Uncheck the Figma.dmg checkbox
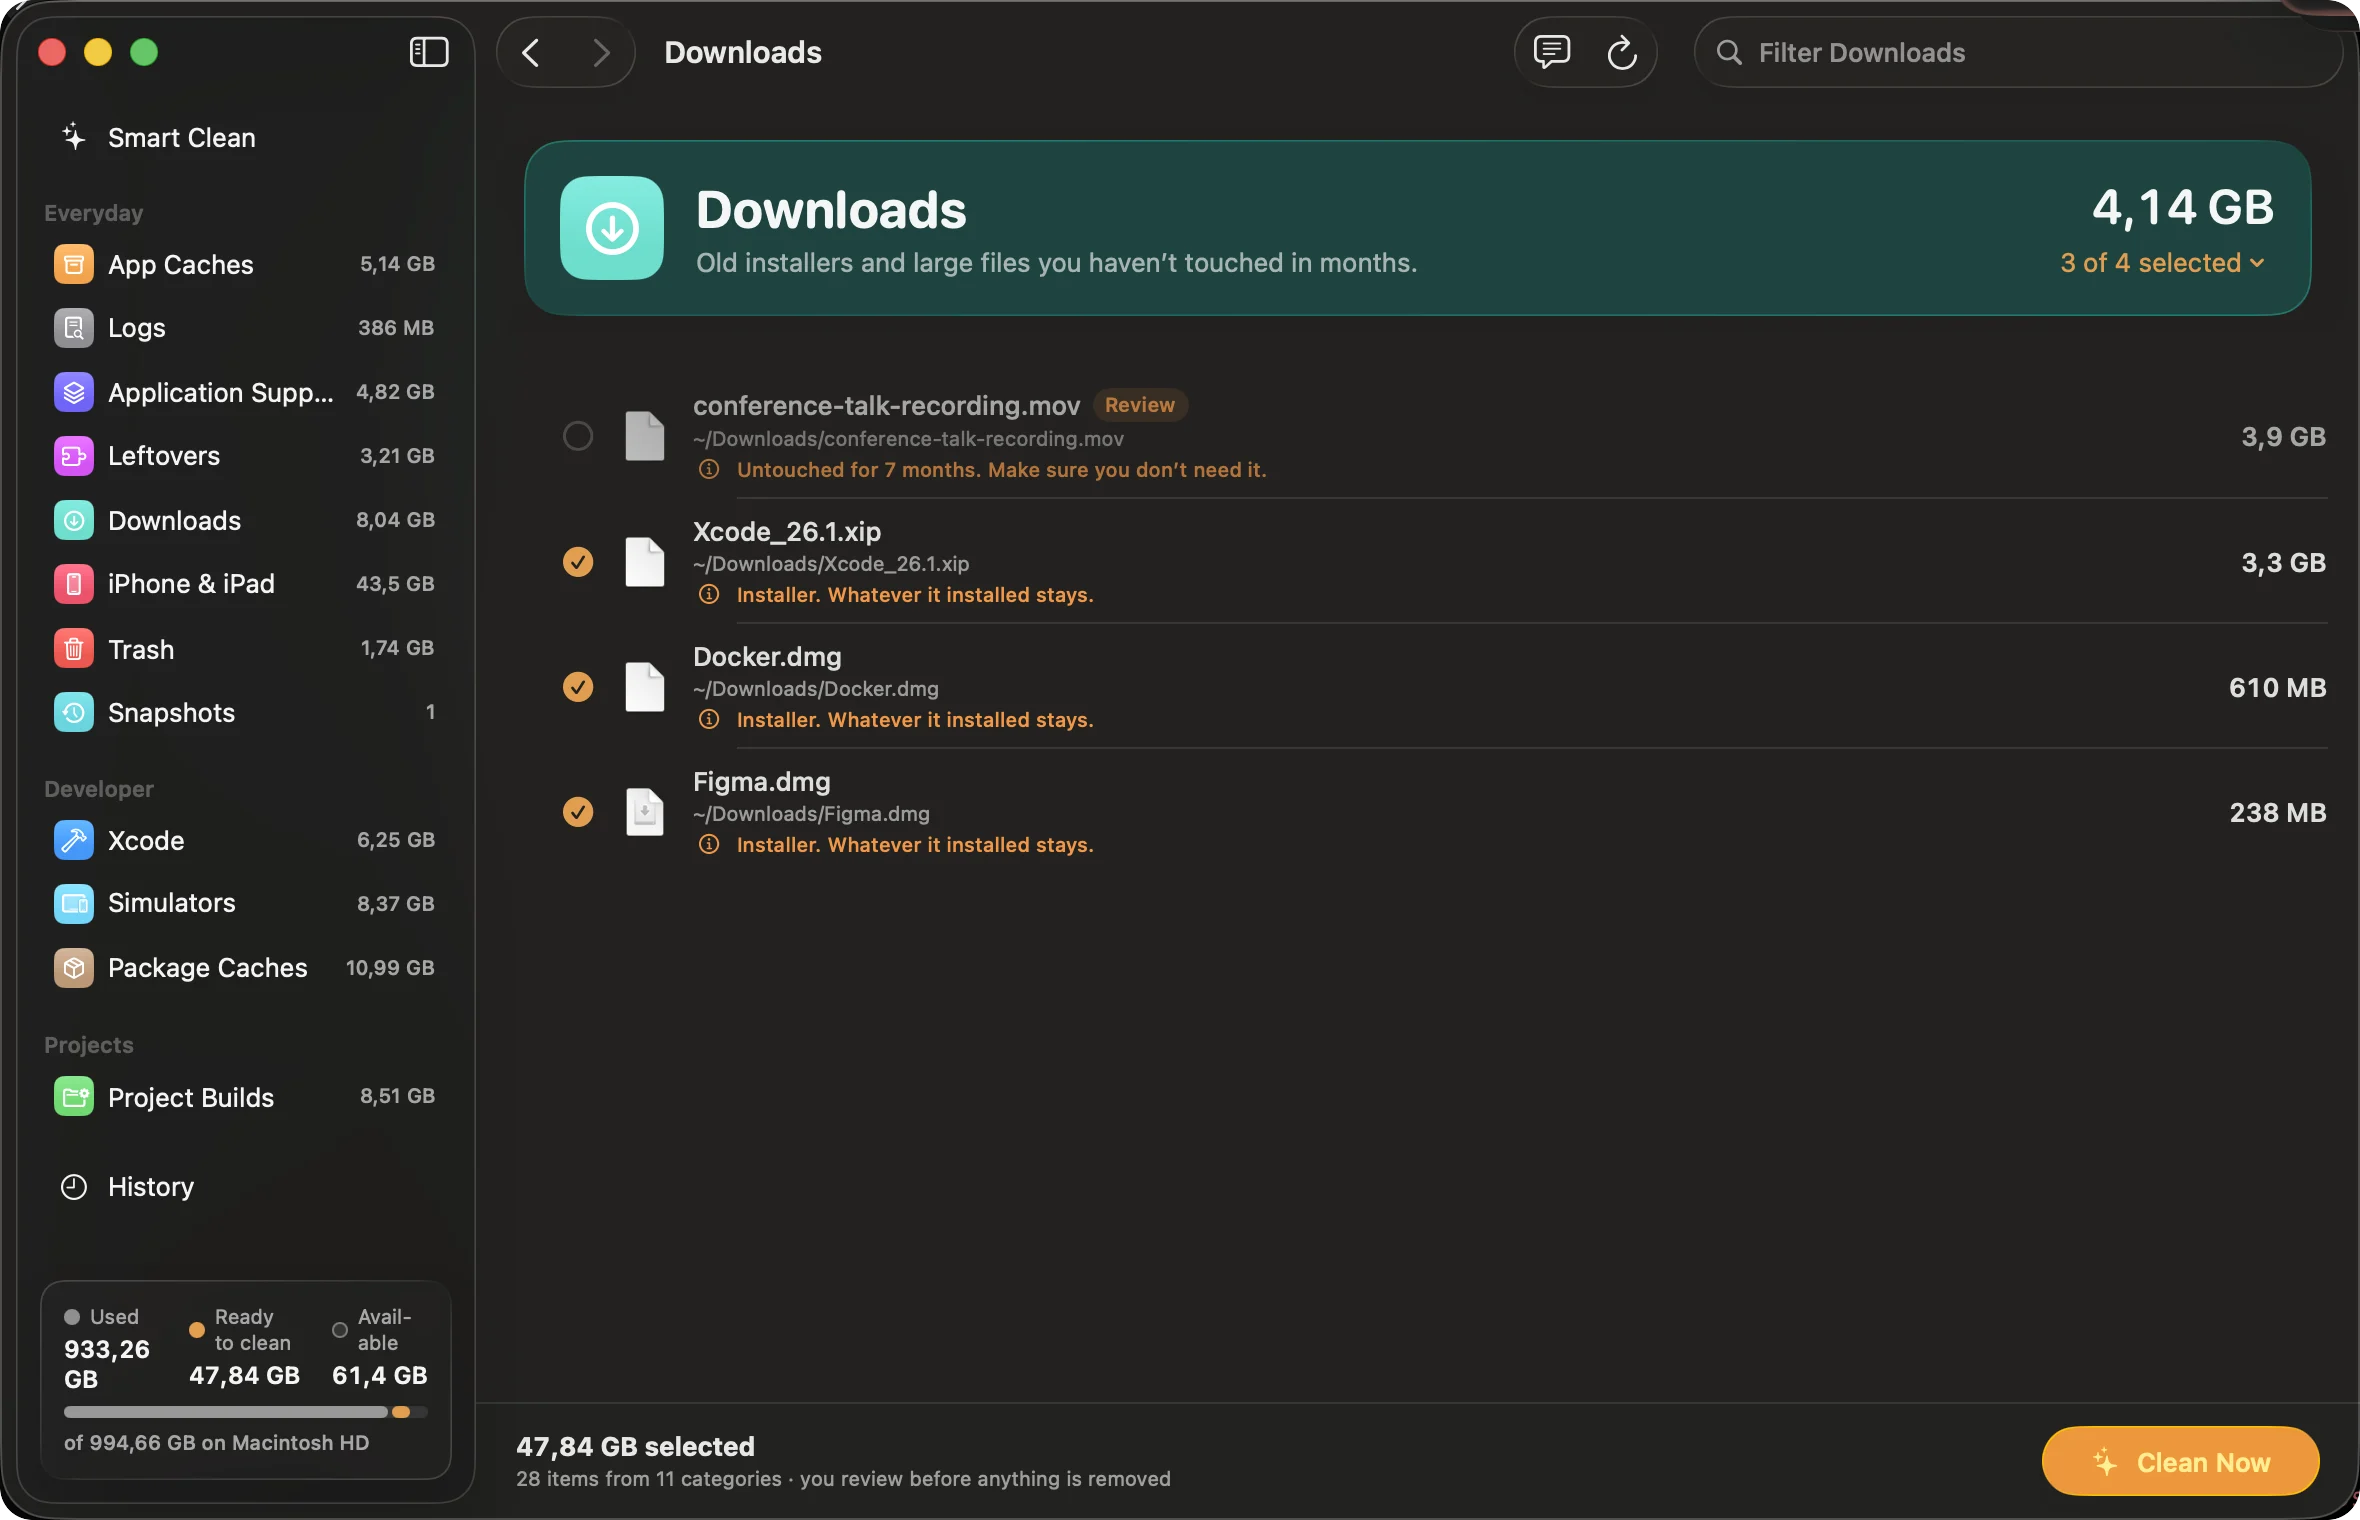Screen dimensions: 2360x1520 pyautogui.click(x=578, y=812)
